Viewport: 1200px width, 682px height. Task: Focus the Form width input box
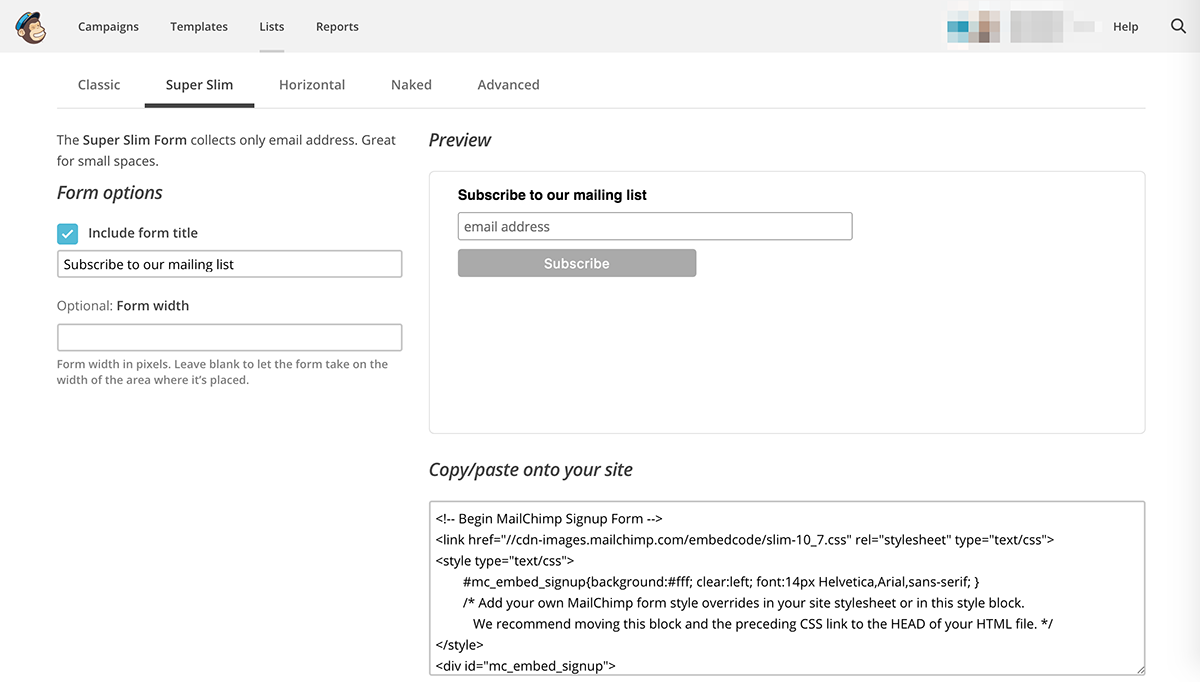[230, 338]
